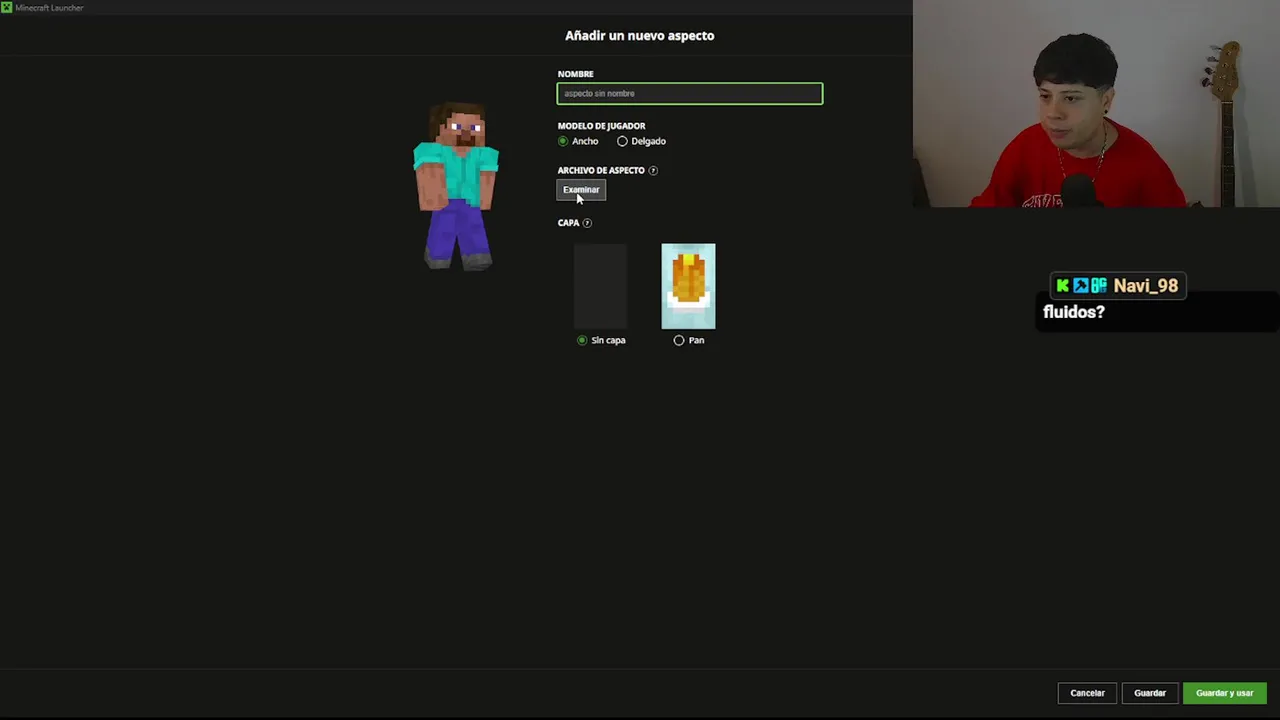Click the NOMBRE field label
The image size is (1280, 720).
[x=575, y=74]
